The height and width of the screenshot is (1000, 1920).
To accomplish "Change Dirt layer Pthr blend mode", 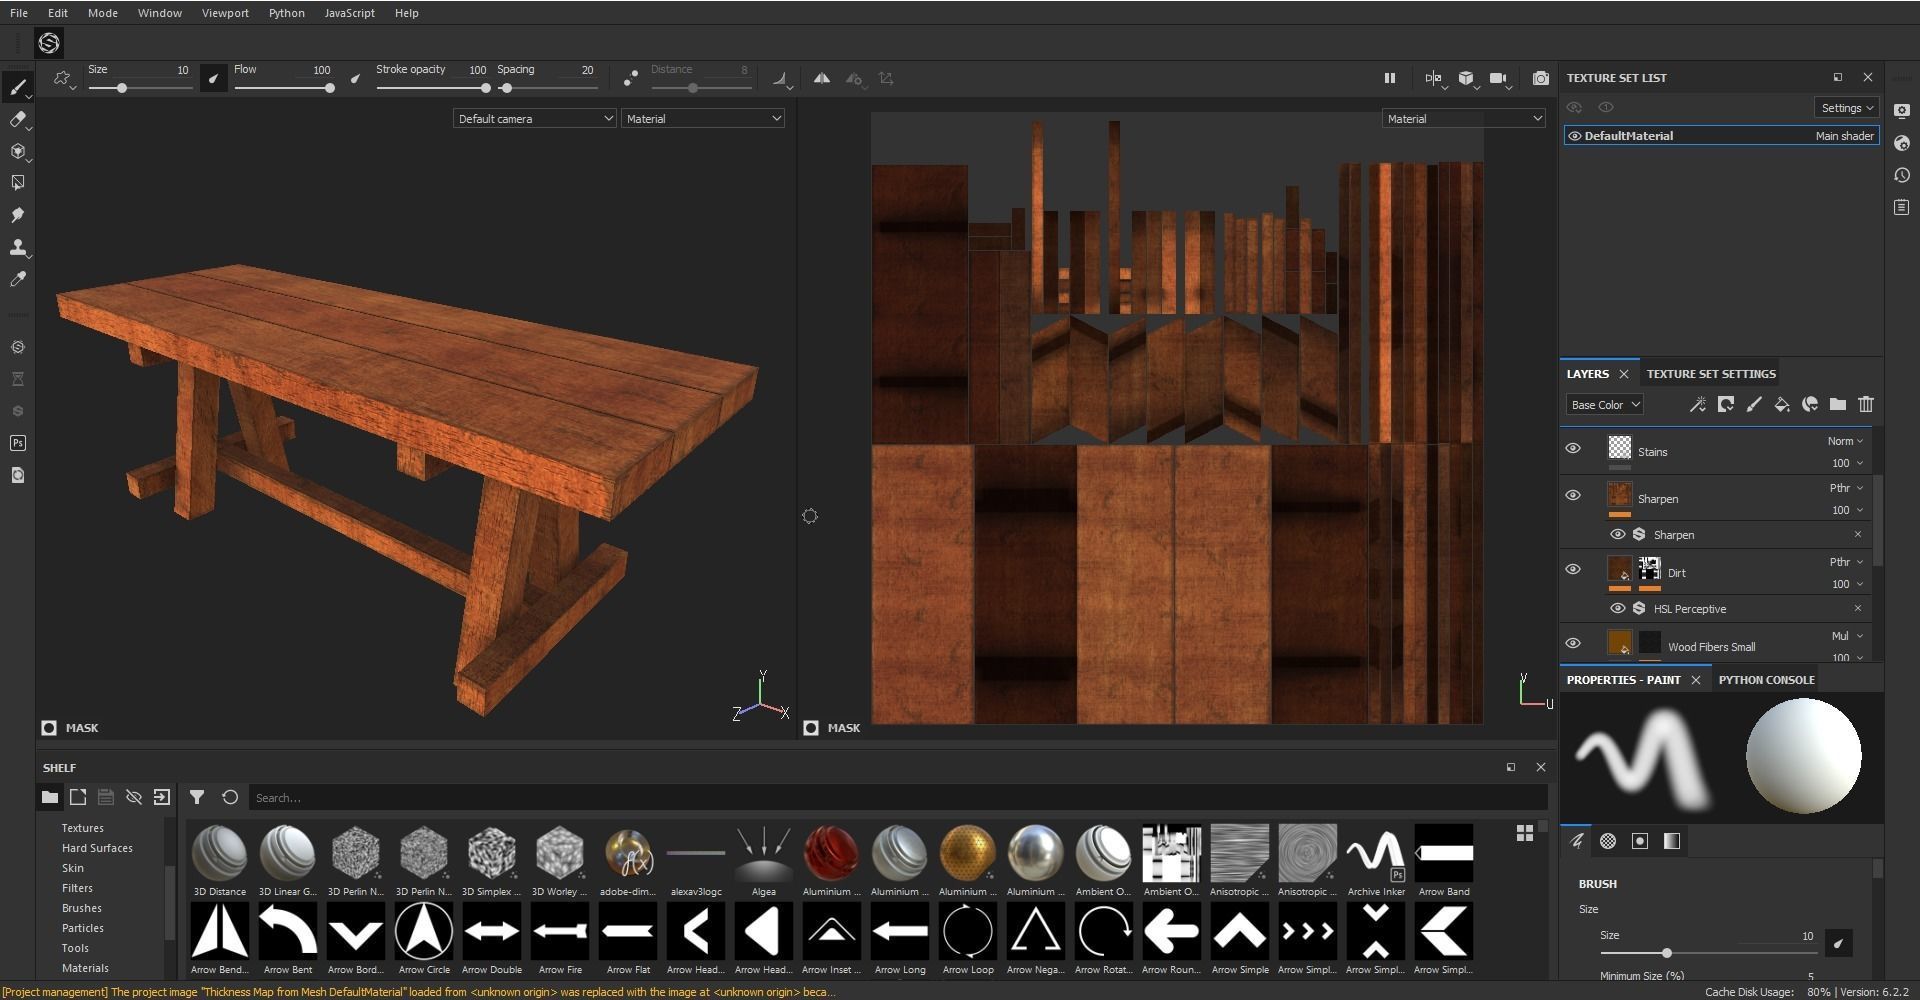I will point(1846,562).
